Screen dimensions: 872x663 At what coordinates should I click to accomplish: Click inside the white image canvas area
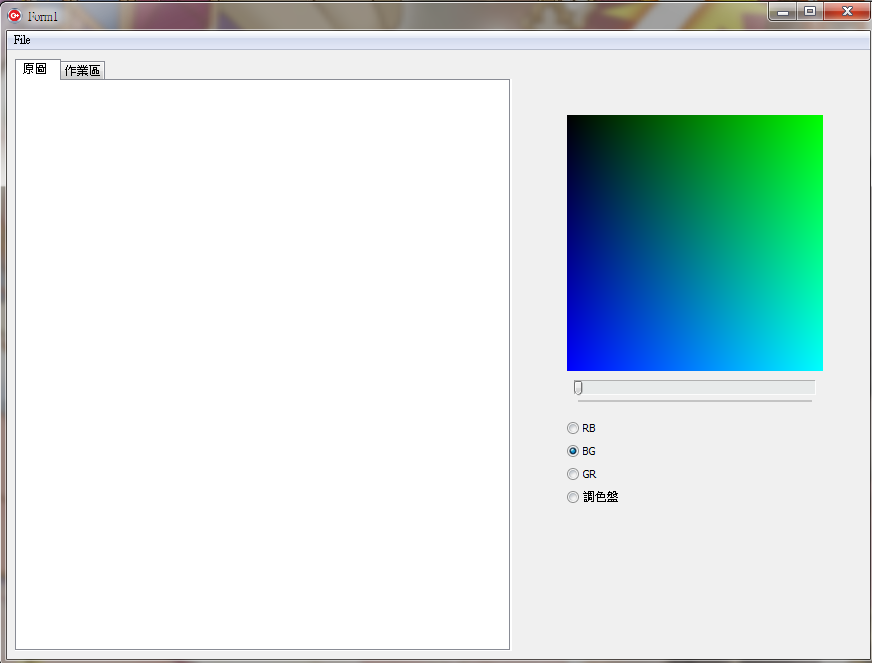(262, 364)
